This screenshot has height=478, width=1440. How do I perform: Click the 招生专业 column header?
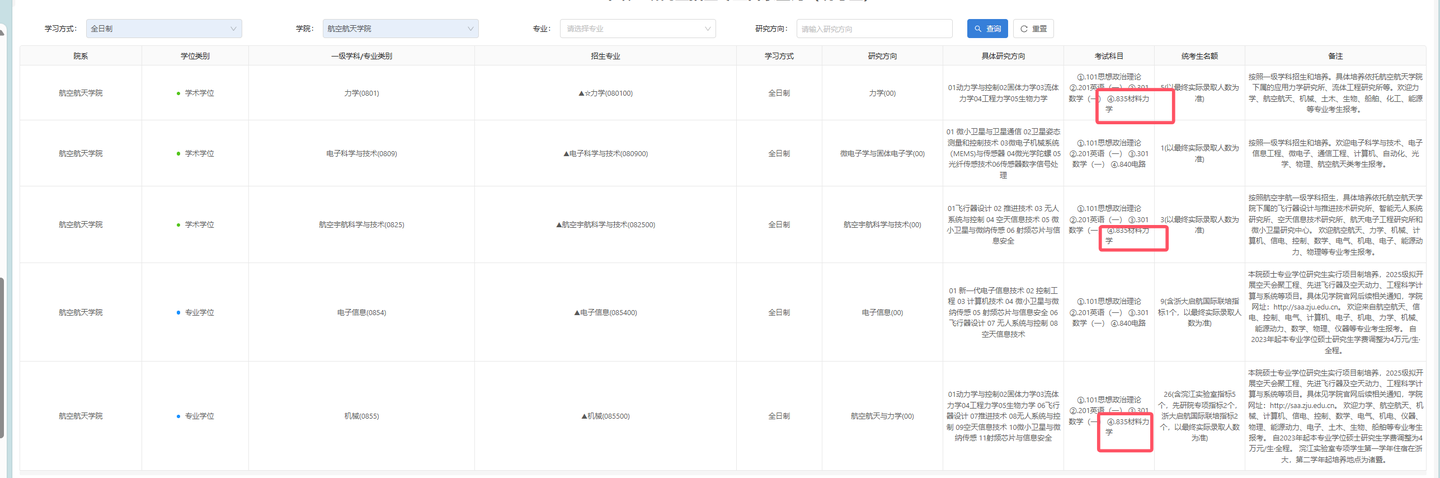point(606,56)
